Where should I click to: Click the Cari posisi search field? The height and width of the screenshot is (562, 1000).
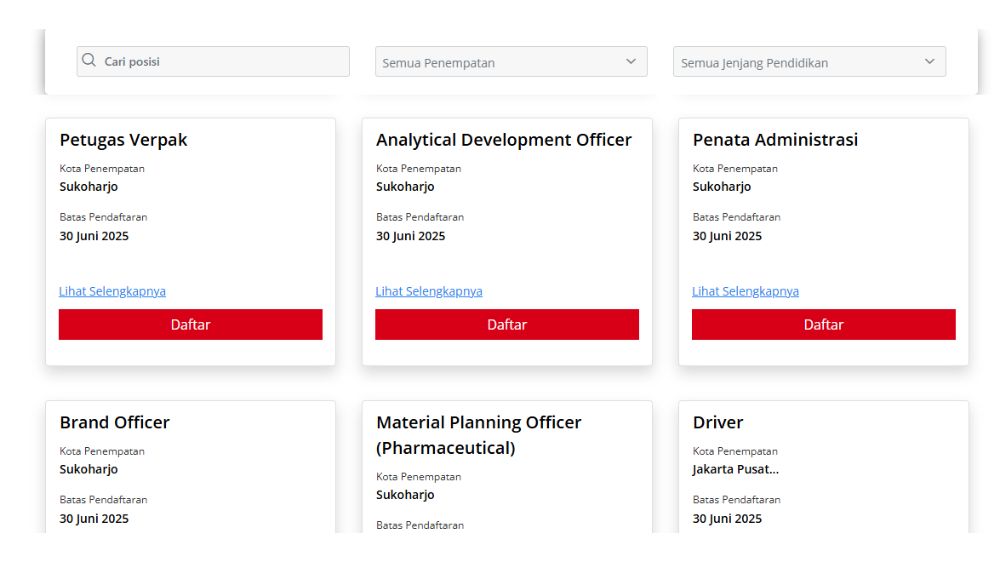(224, 62)
